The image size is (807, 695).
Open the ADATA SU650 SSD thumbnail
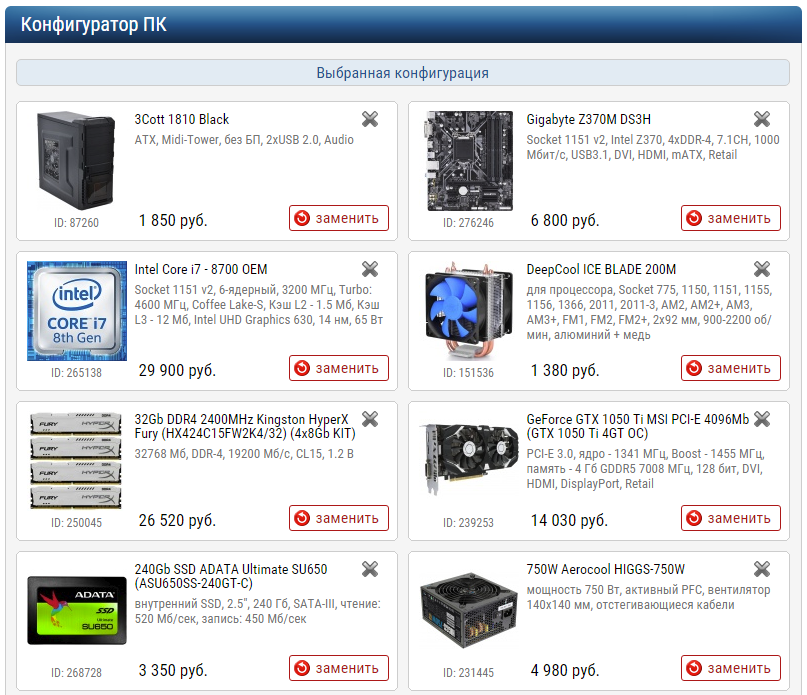[x=77, y=611]
